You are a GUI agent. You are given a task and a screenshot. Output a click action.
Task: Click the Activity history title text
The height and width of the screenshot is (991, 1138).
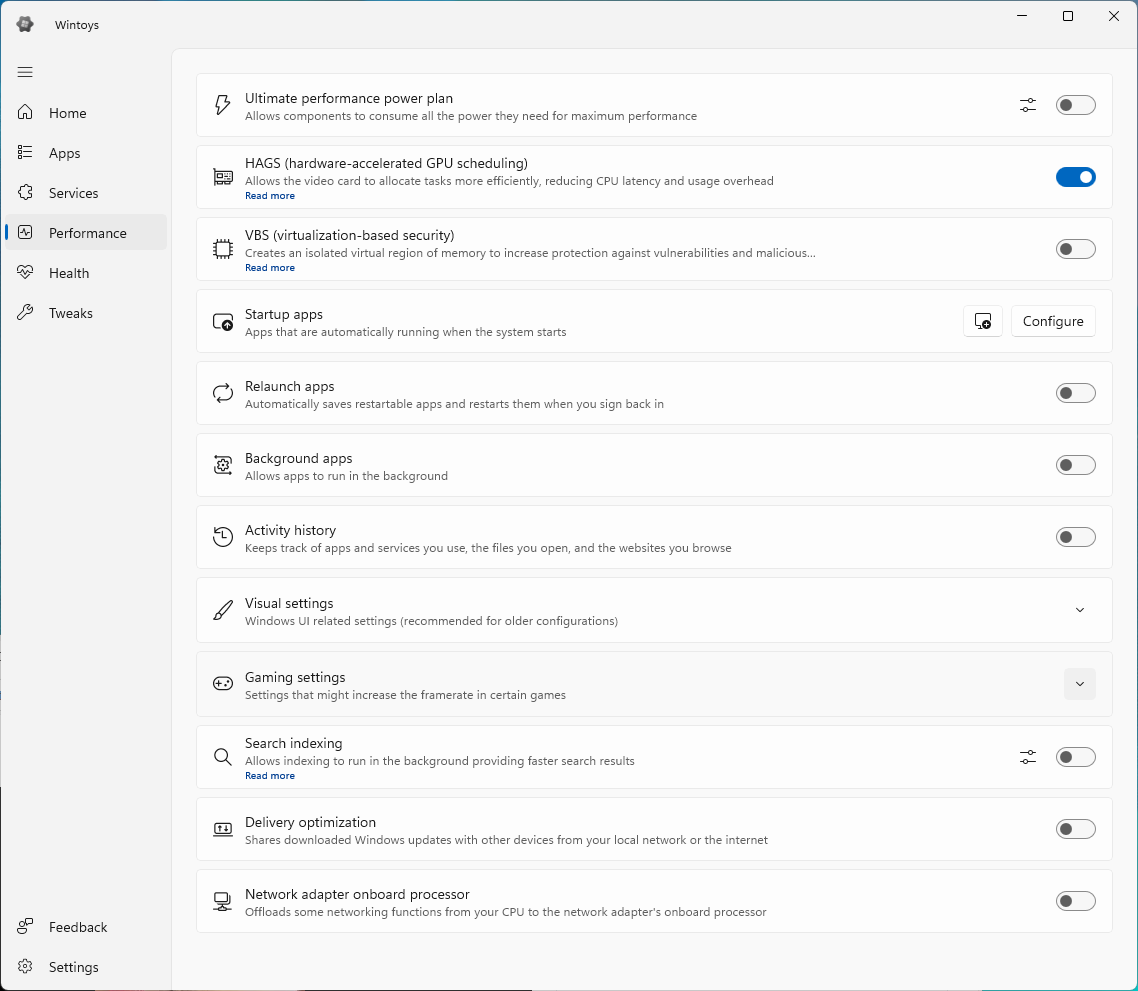point(290,530)
